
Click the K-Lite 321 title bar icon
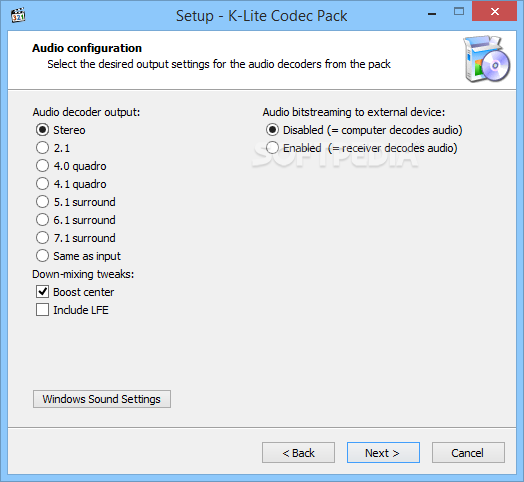click(x=18, y=15)
